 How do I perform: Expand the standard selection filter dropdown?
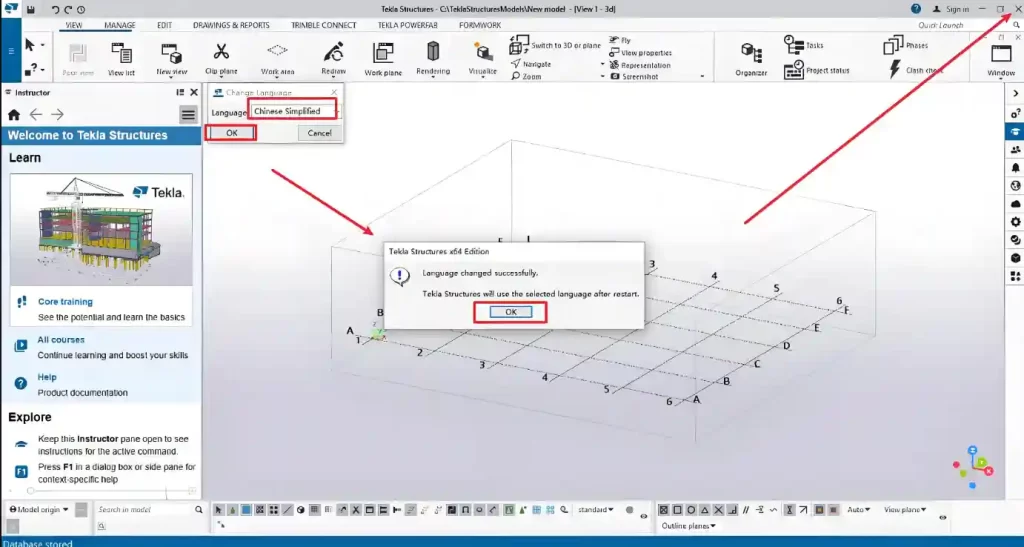point(597,510)
